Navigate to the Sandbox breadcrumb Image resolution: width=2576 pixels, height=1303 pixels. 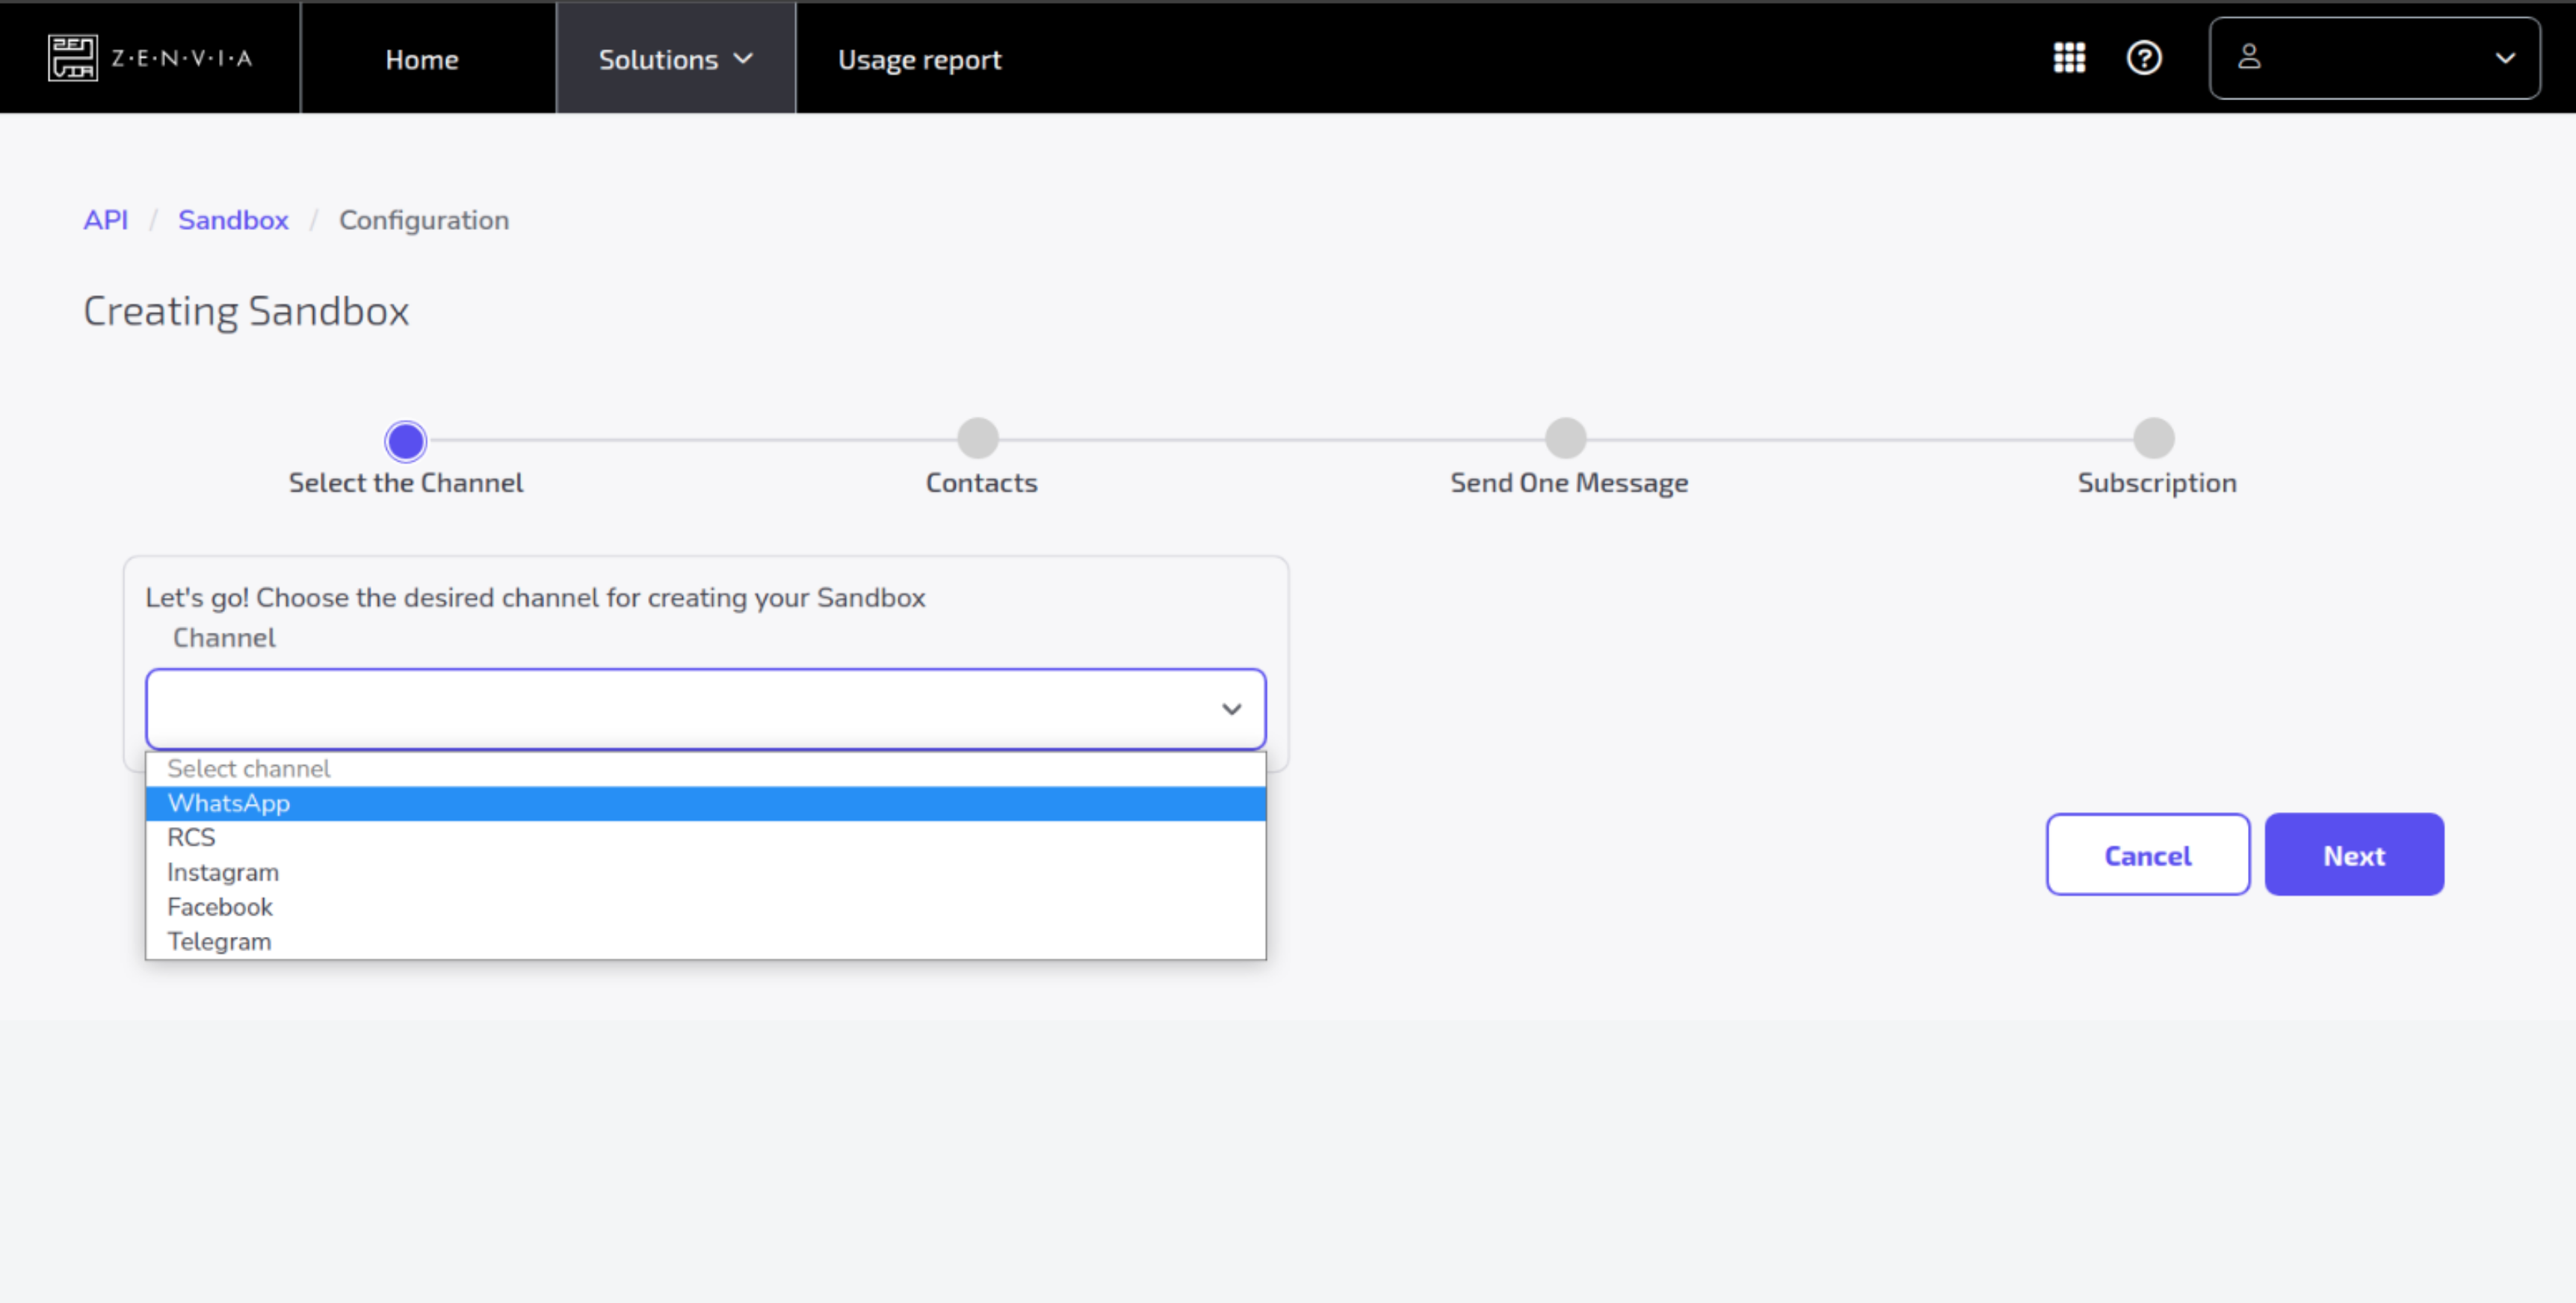[x=233, y=220]
